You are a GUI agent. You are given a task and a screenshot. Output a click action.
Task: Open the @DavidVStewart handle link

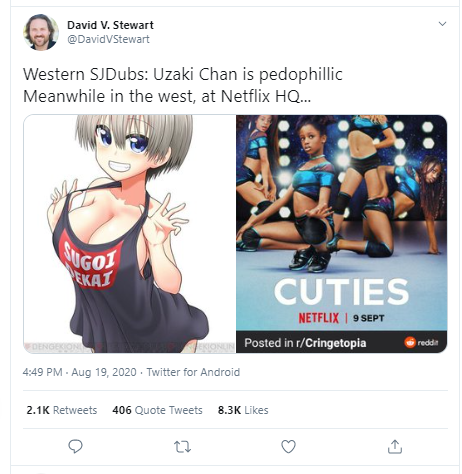108,39
